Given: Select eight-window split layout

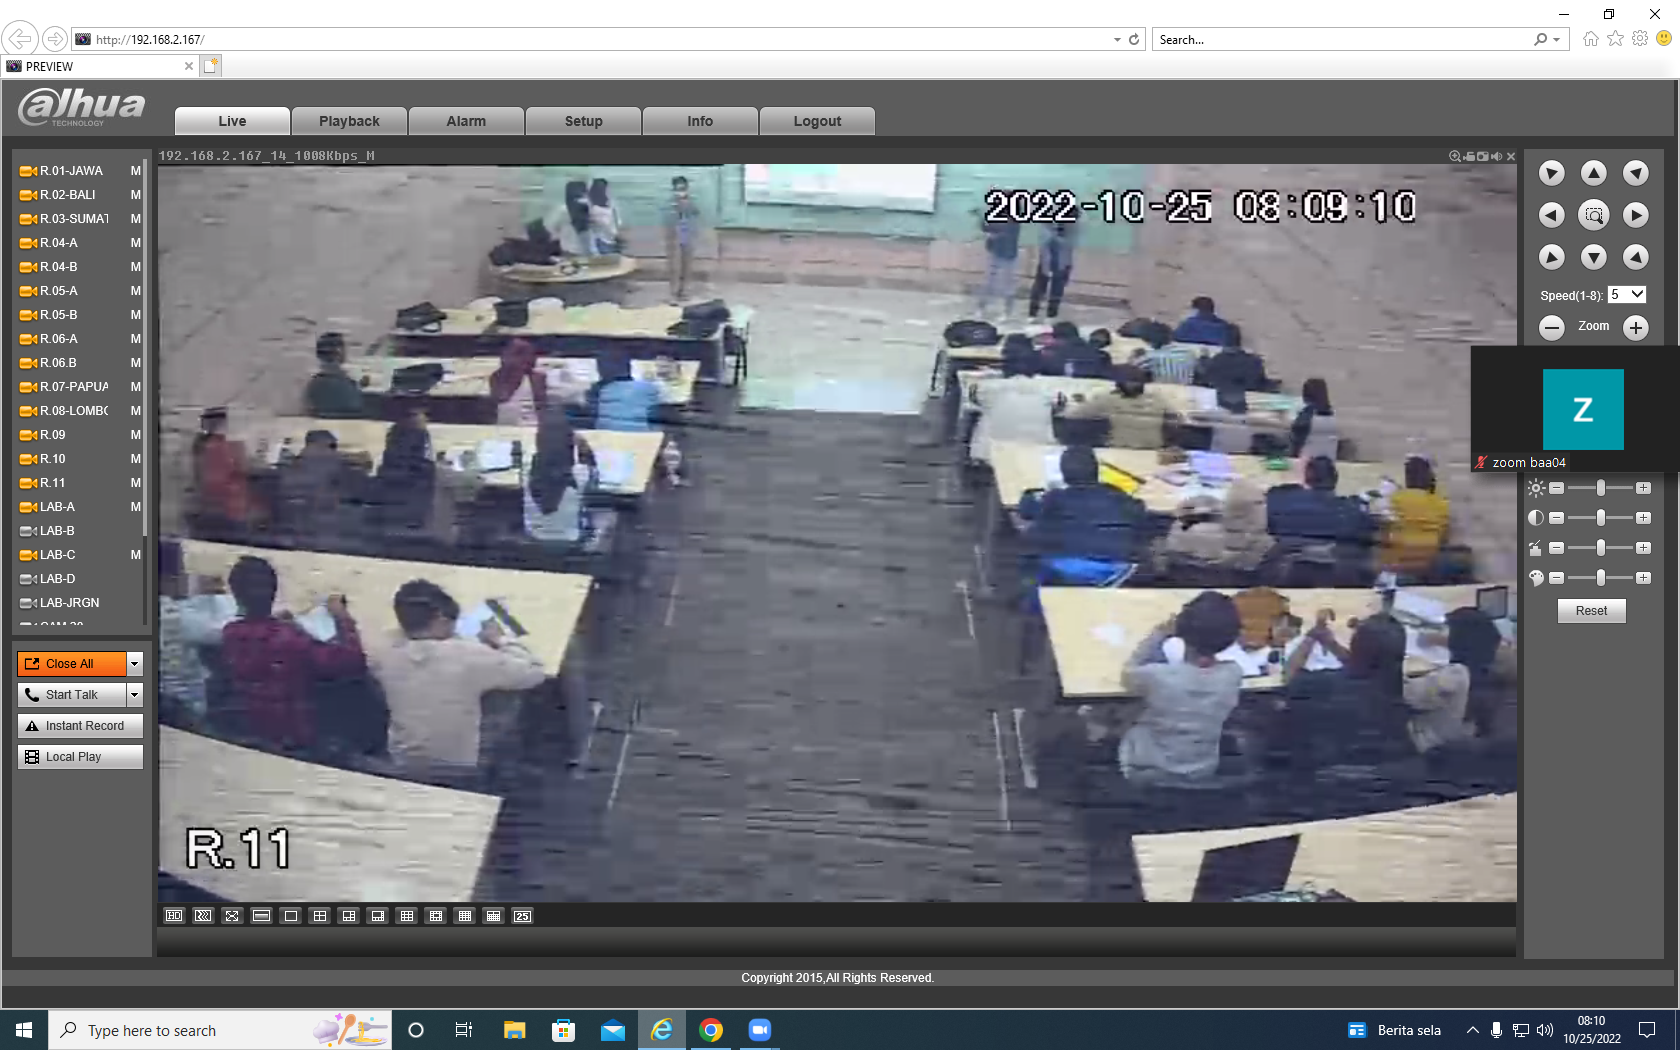Looking at the screenshot, I should [377, 916].
